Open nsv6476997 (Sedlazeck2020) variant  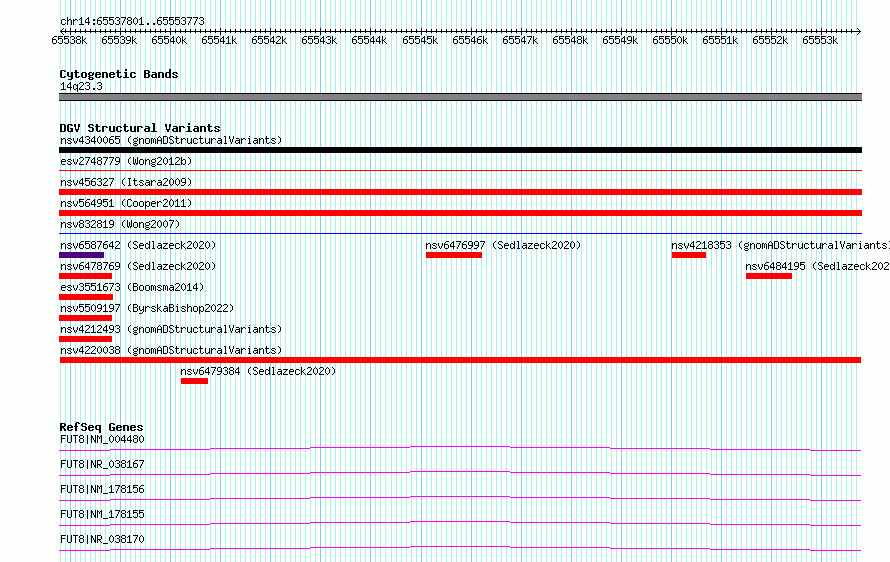point(503,245)
